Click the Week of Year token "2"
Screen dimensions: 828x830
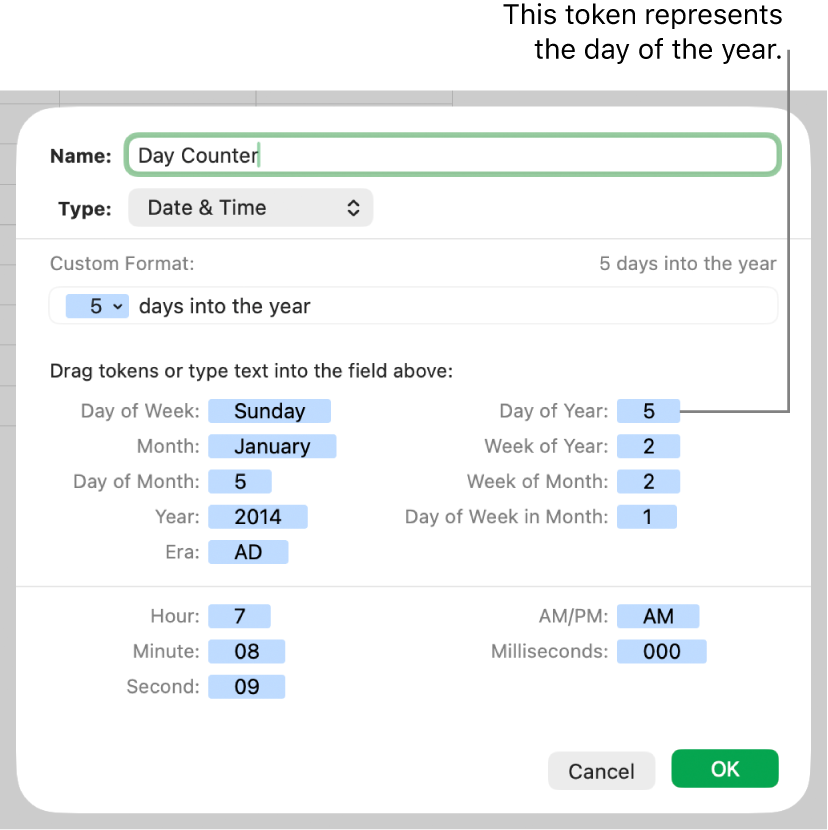tap(648, 446)
